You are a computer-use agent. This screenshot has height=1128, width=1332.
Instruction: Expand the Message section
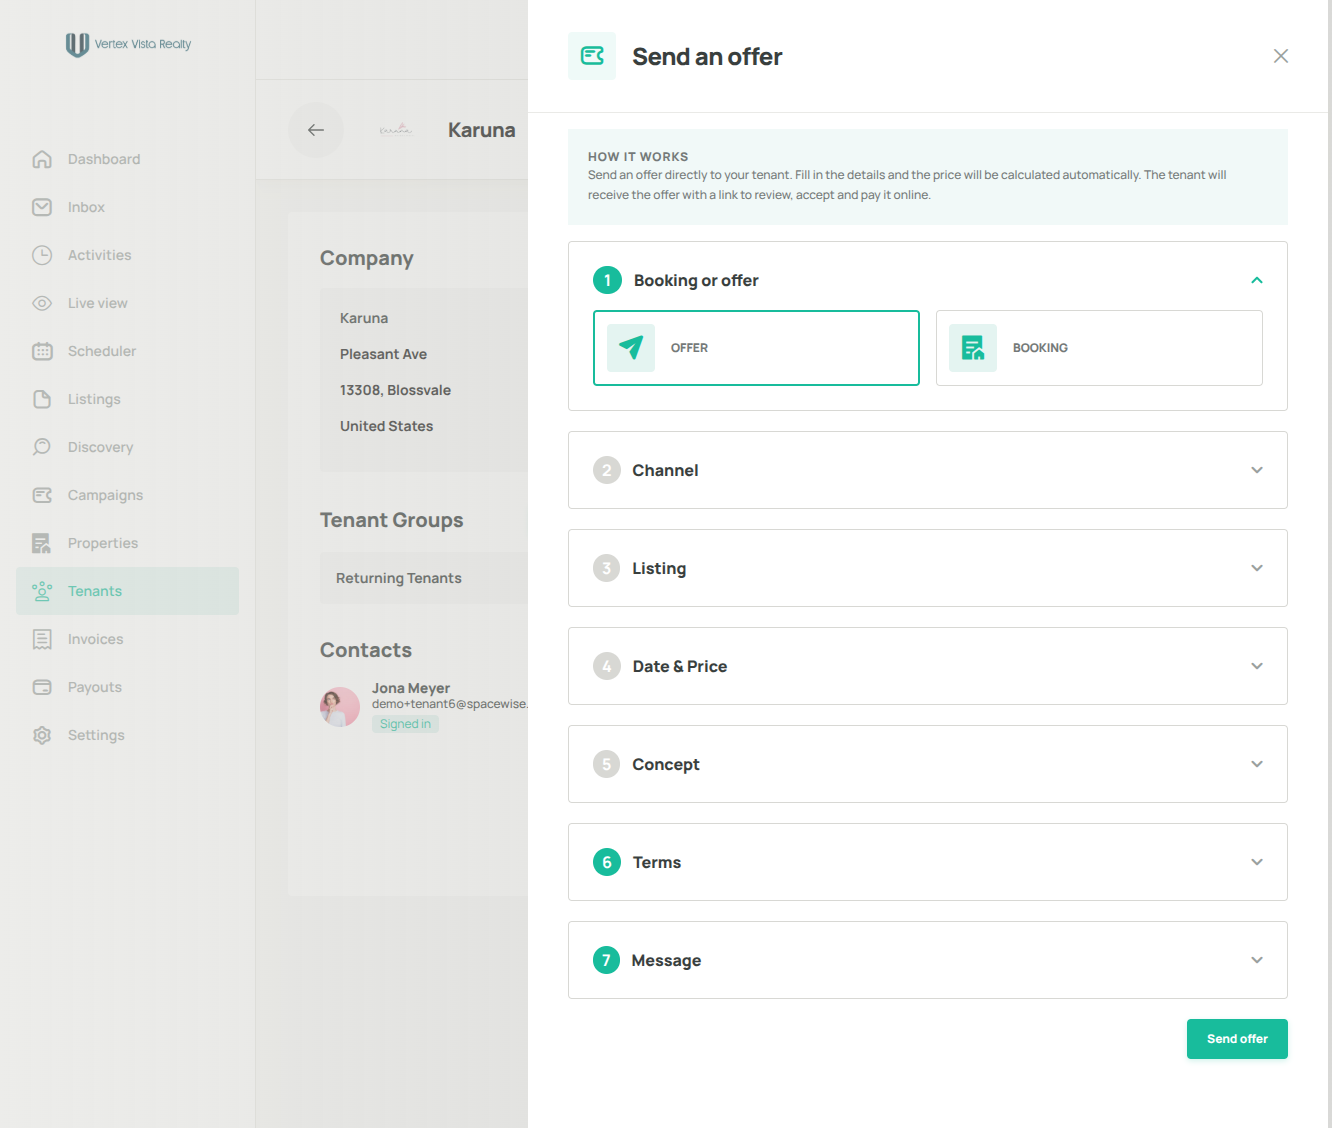click(x=928, y=960)
